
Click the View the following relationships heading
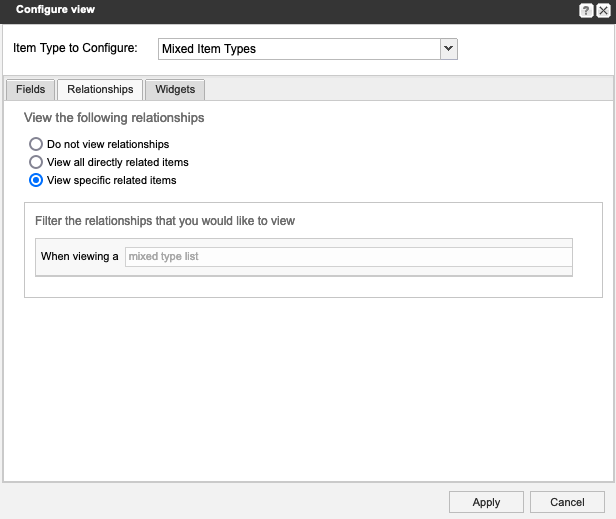click(x=114, y=118)
